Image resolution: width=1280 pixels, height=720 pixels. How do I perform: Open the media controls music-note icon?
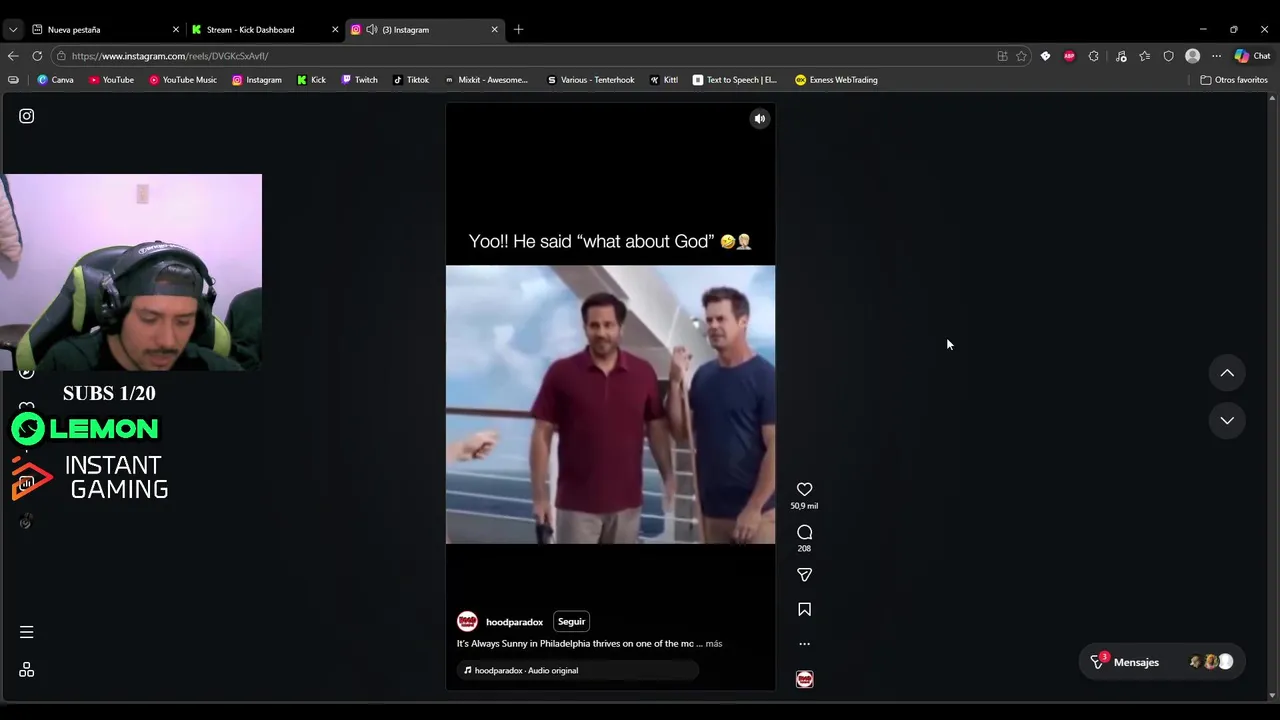point(1121,56)
